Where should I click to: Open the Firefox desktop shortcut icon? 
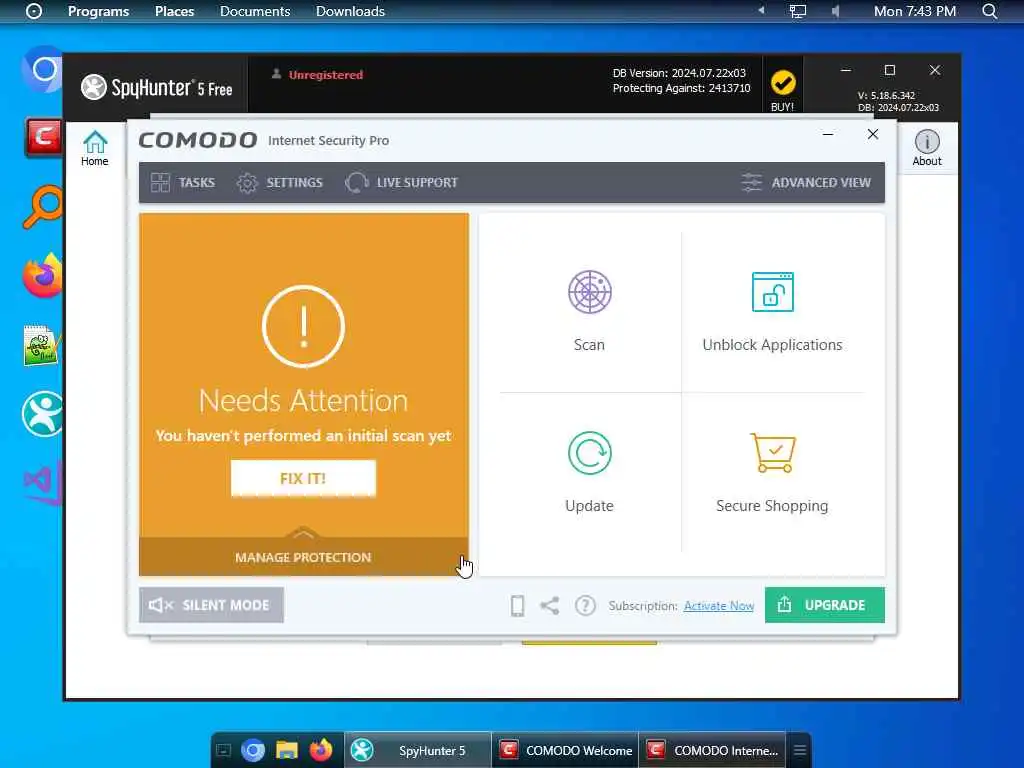[x=43, y=276]
